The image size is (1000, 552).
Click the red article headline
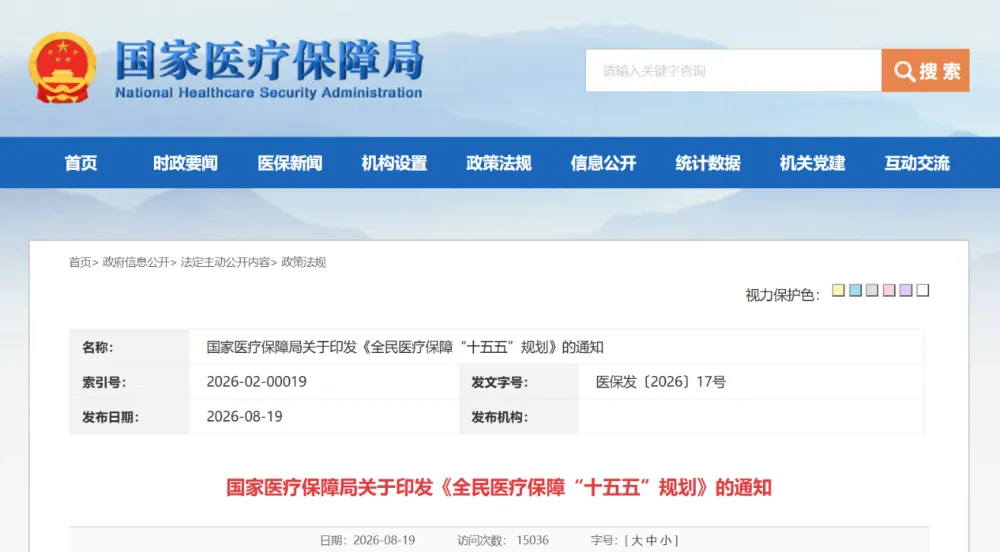pos(499,488)
